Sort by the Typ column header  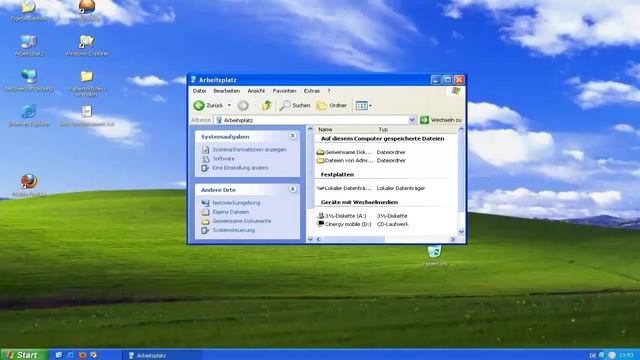383,129
